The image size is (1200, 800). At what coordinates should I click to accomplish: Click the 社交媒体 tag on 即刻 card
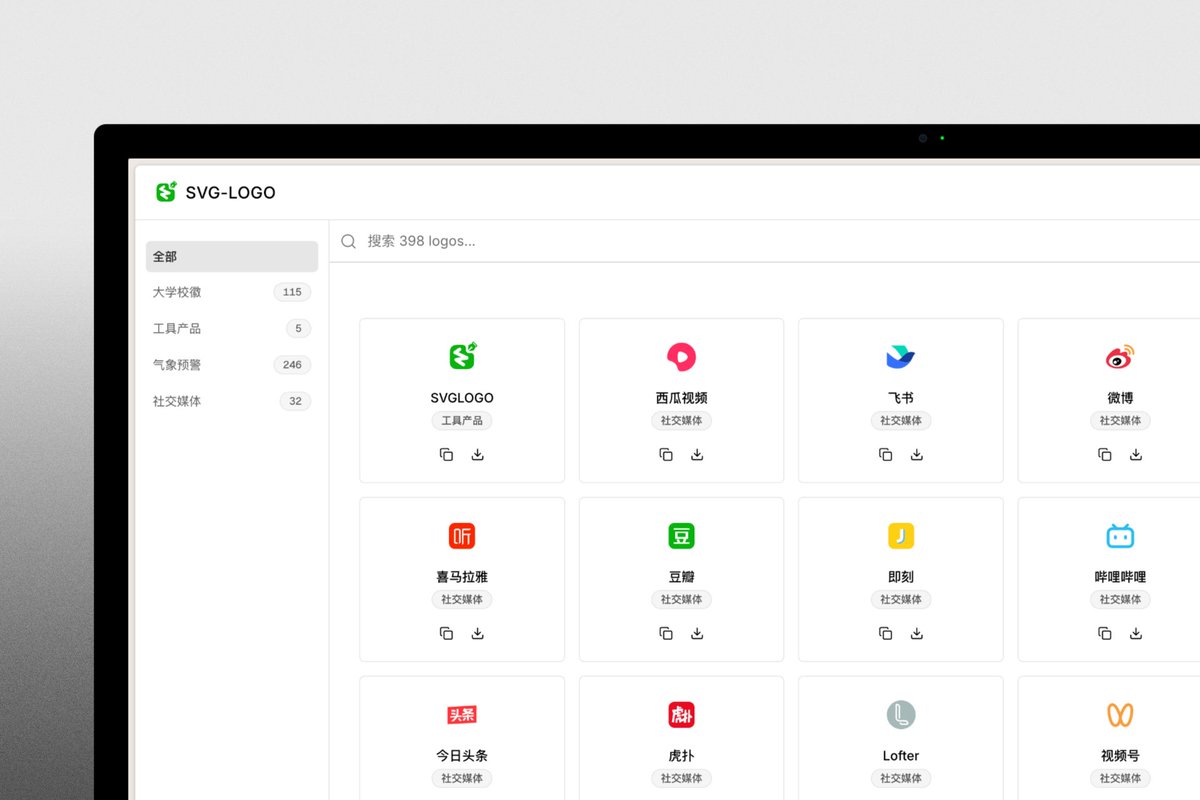click(901, 600)
